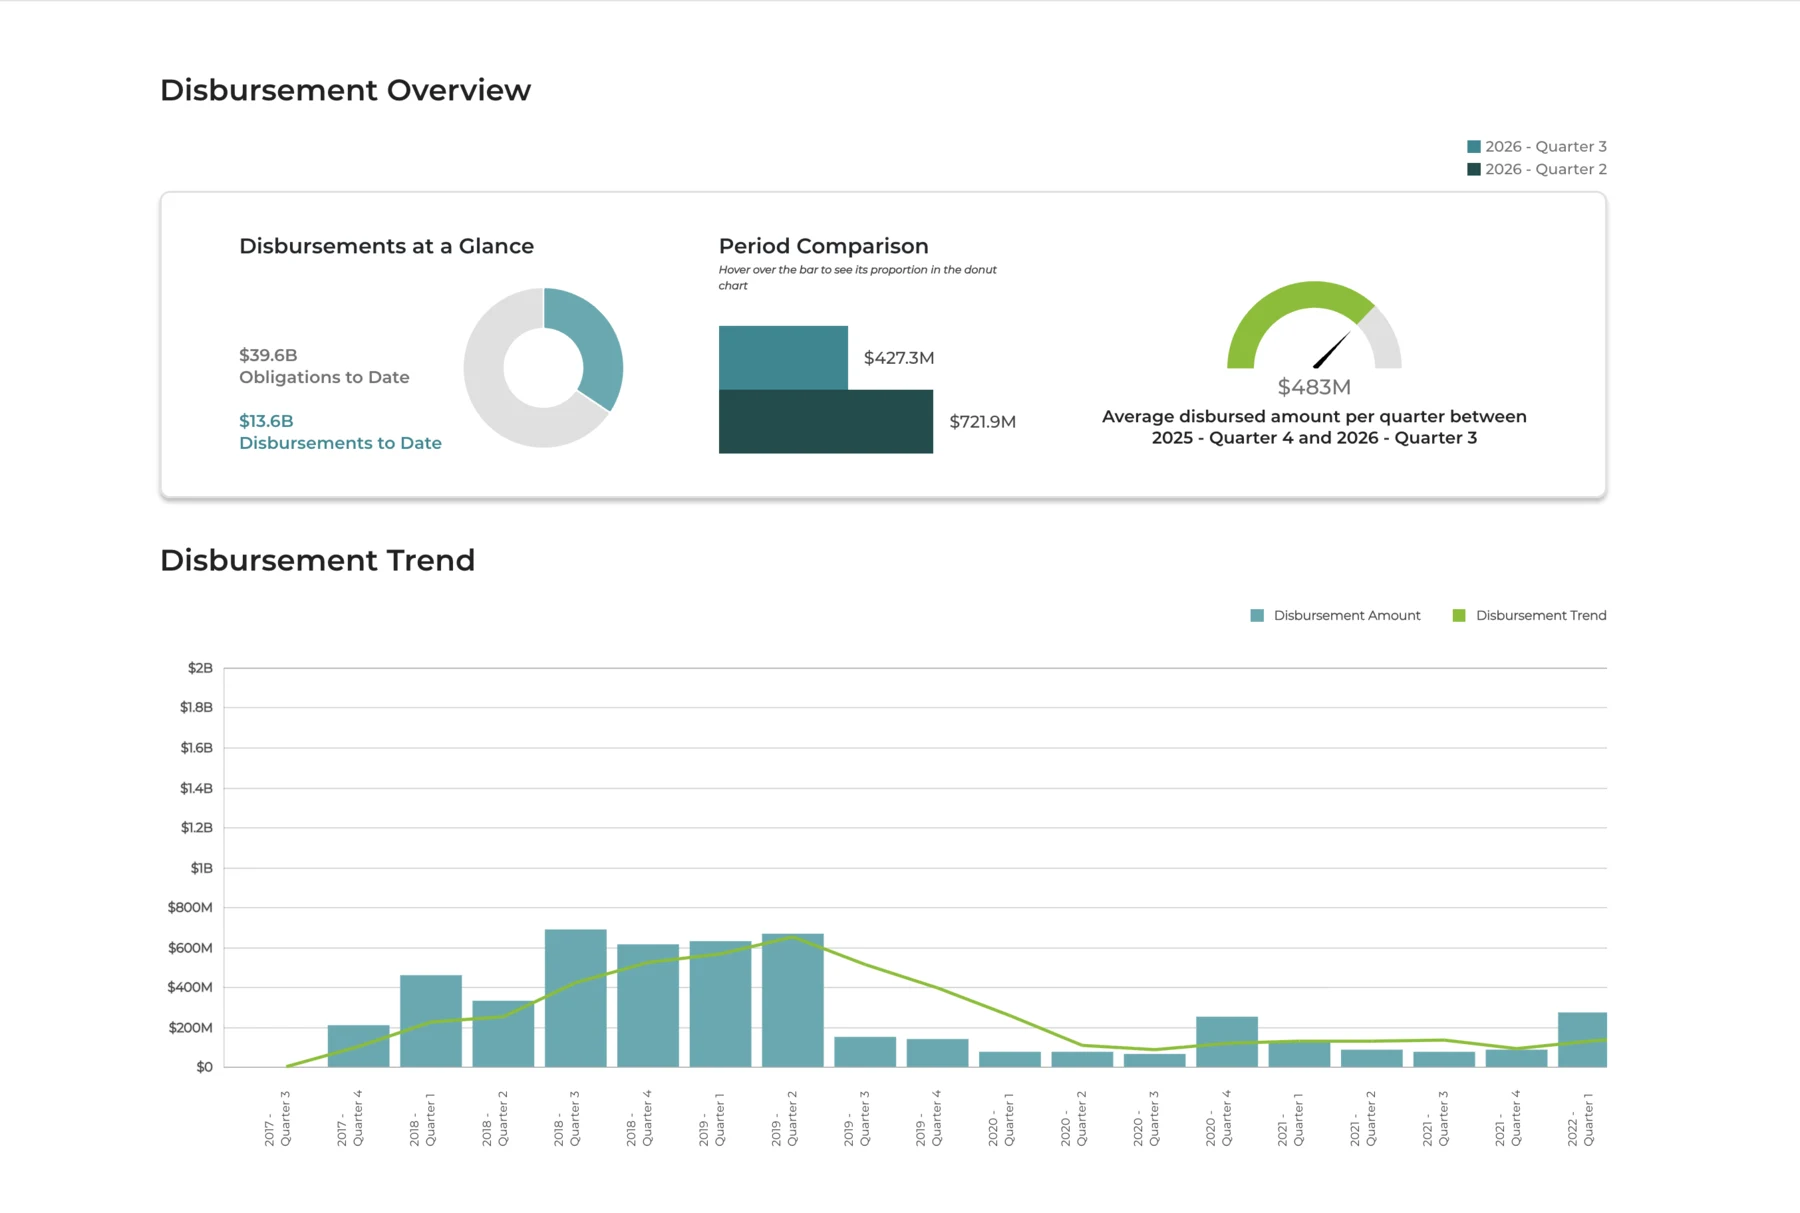The image size is (1800, 1213).
Task: Click the 2019 - Quarter 2 bar
Action: (793, 1000)
